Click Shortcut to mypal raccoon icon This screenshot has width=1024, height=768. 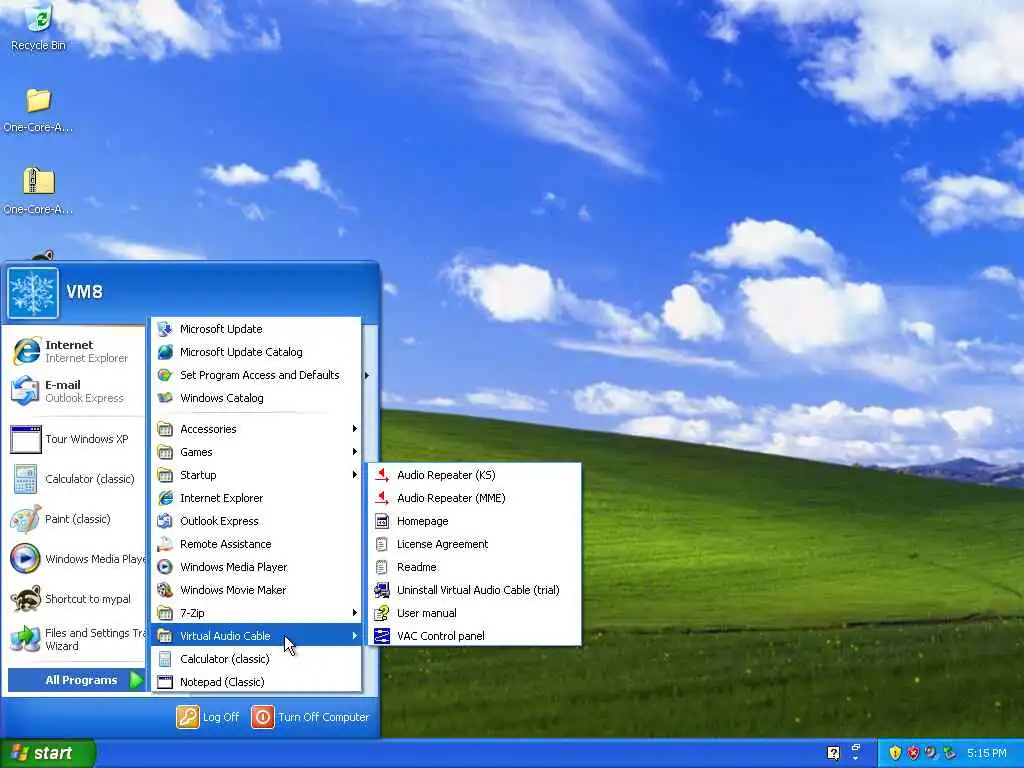[x=25, y=599]
